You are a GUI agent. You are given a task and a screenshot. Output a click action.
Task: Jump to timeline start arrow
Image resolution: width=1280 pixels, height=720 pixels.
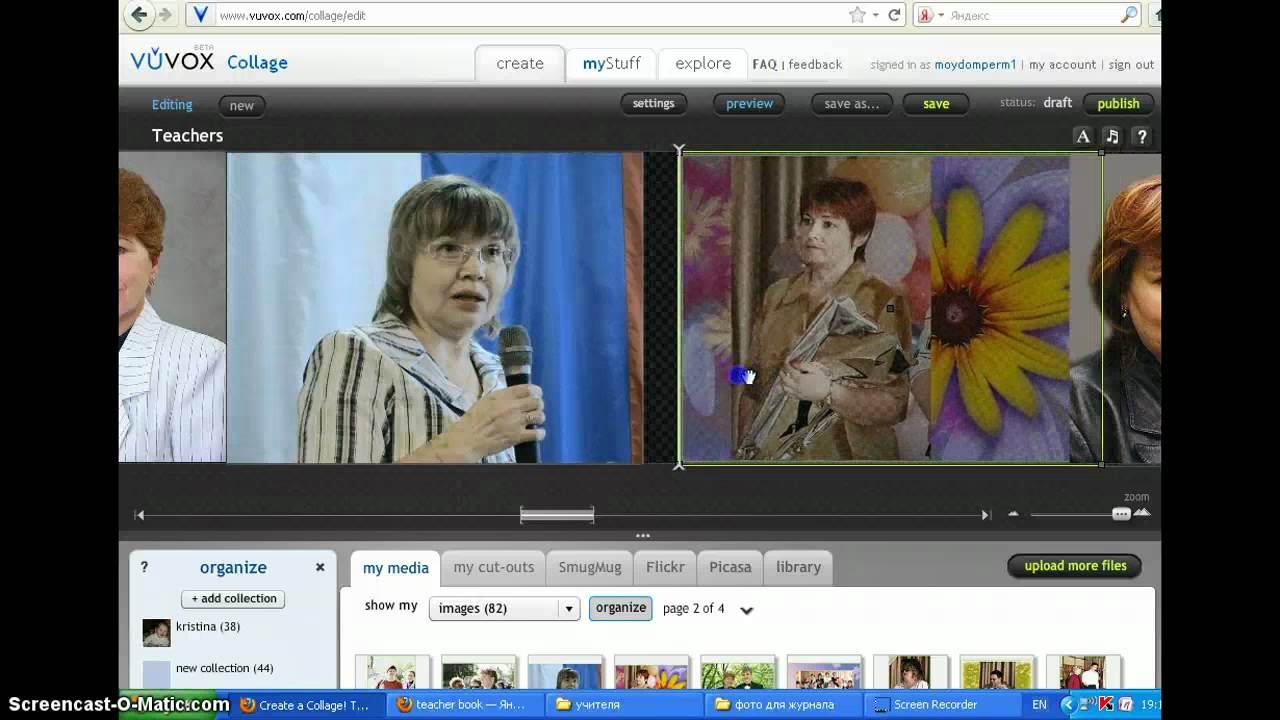140,515
